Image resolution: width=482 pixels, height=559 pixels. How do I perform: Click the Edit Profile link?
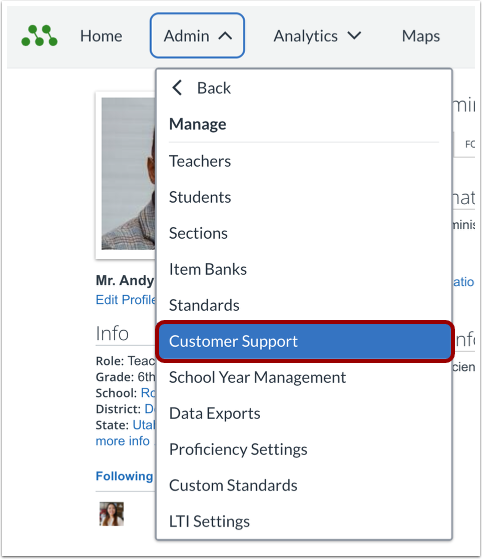coord(126,299)
